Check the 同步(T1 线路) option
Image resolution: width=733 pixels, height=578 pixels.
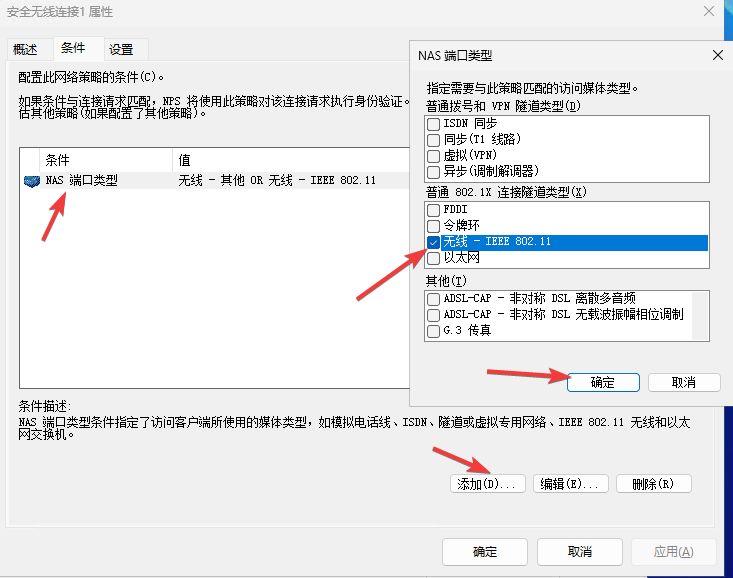[433, 140]
